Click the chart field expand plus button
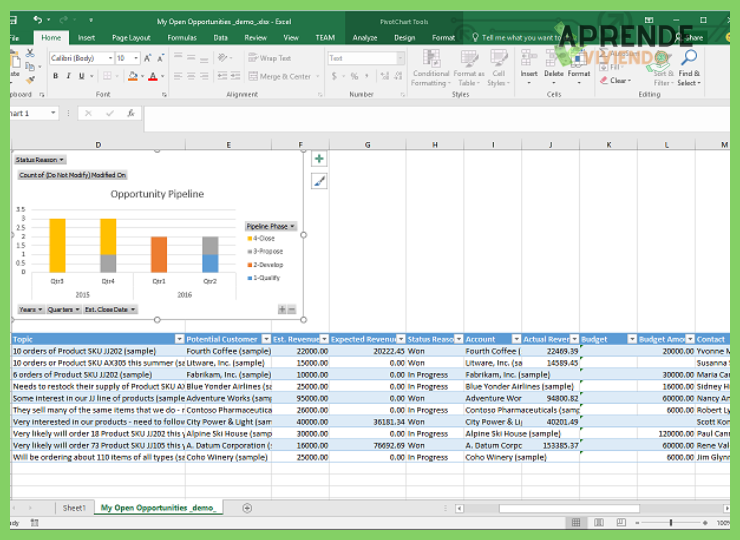This screenshot has width=740, height=540. [x=282, y=310]
